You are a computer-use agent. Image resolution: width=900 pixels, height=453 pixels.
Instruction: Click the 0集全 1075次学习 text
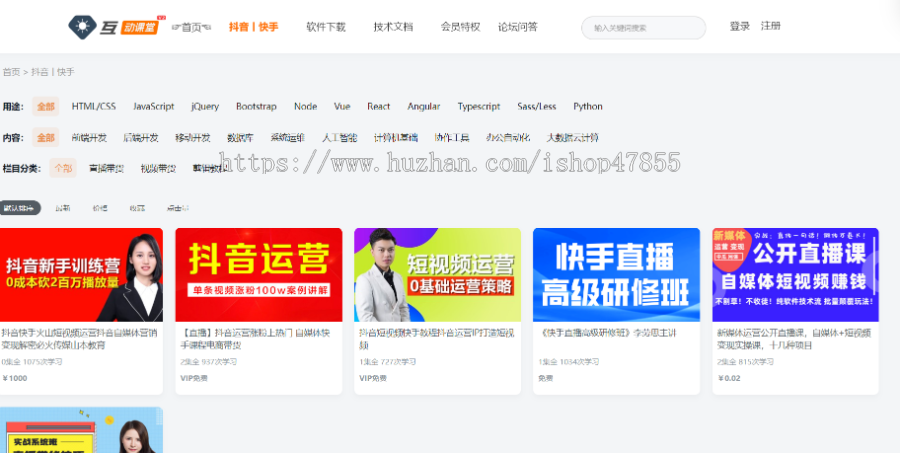click(32, 362)
